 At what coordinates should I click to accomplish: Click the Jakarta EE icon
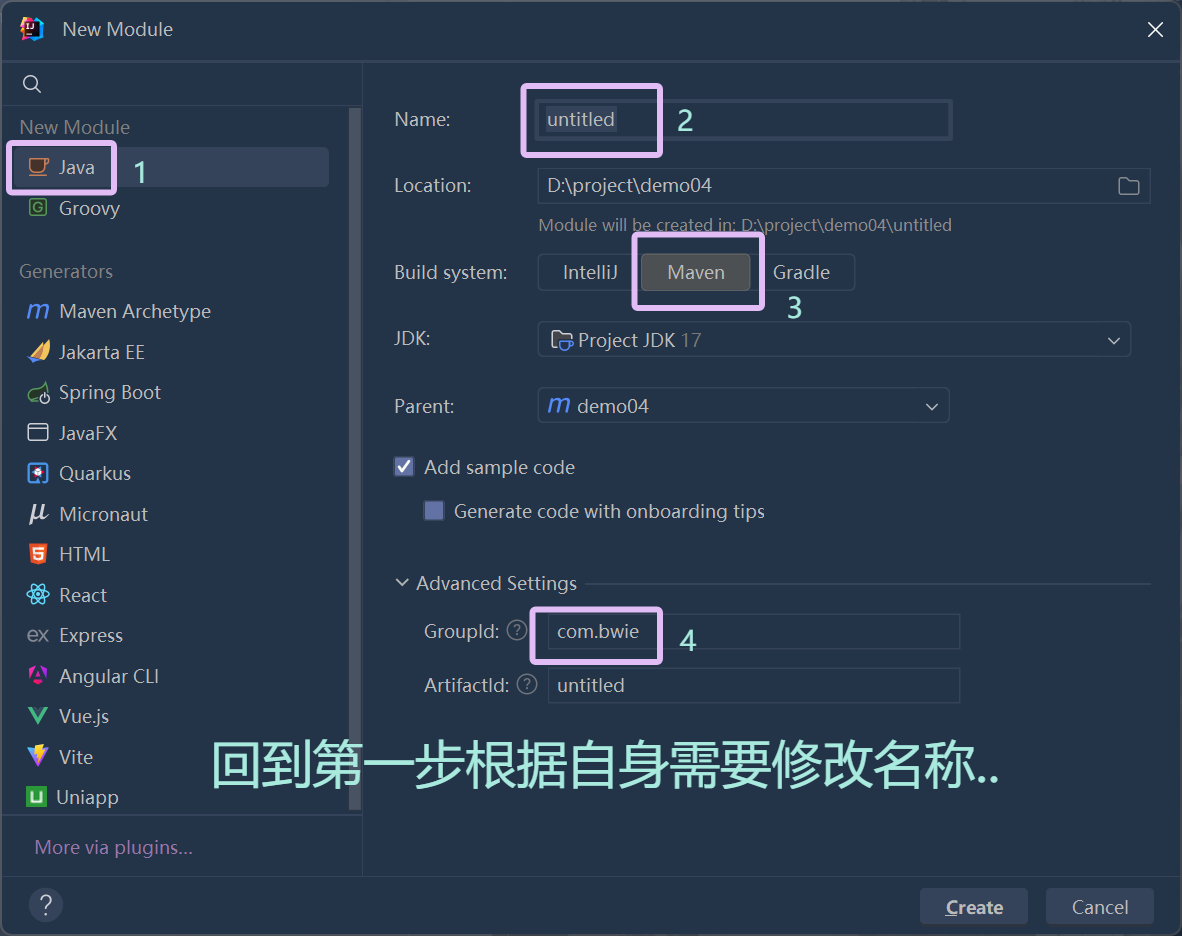point(38,352)
